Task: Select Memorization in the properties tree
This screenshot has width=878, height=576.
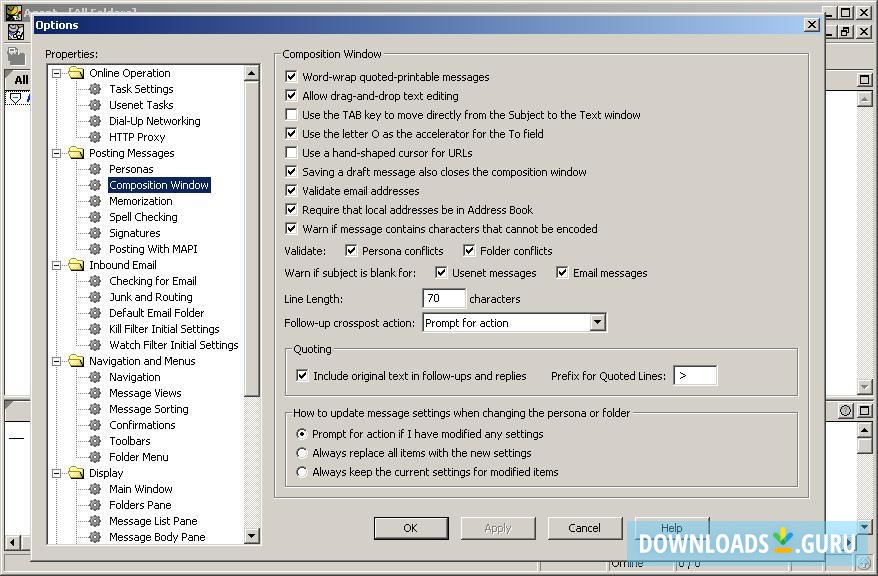Action: point(140,201)
